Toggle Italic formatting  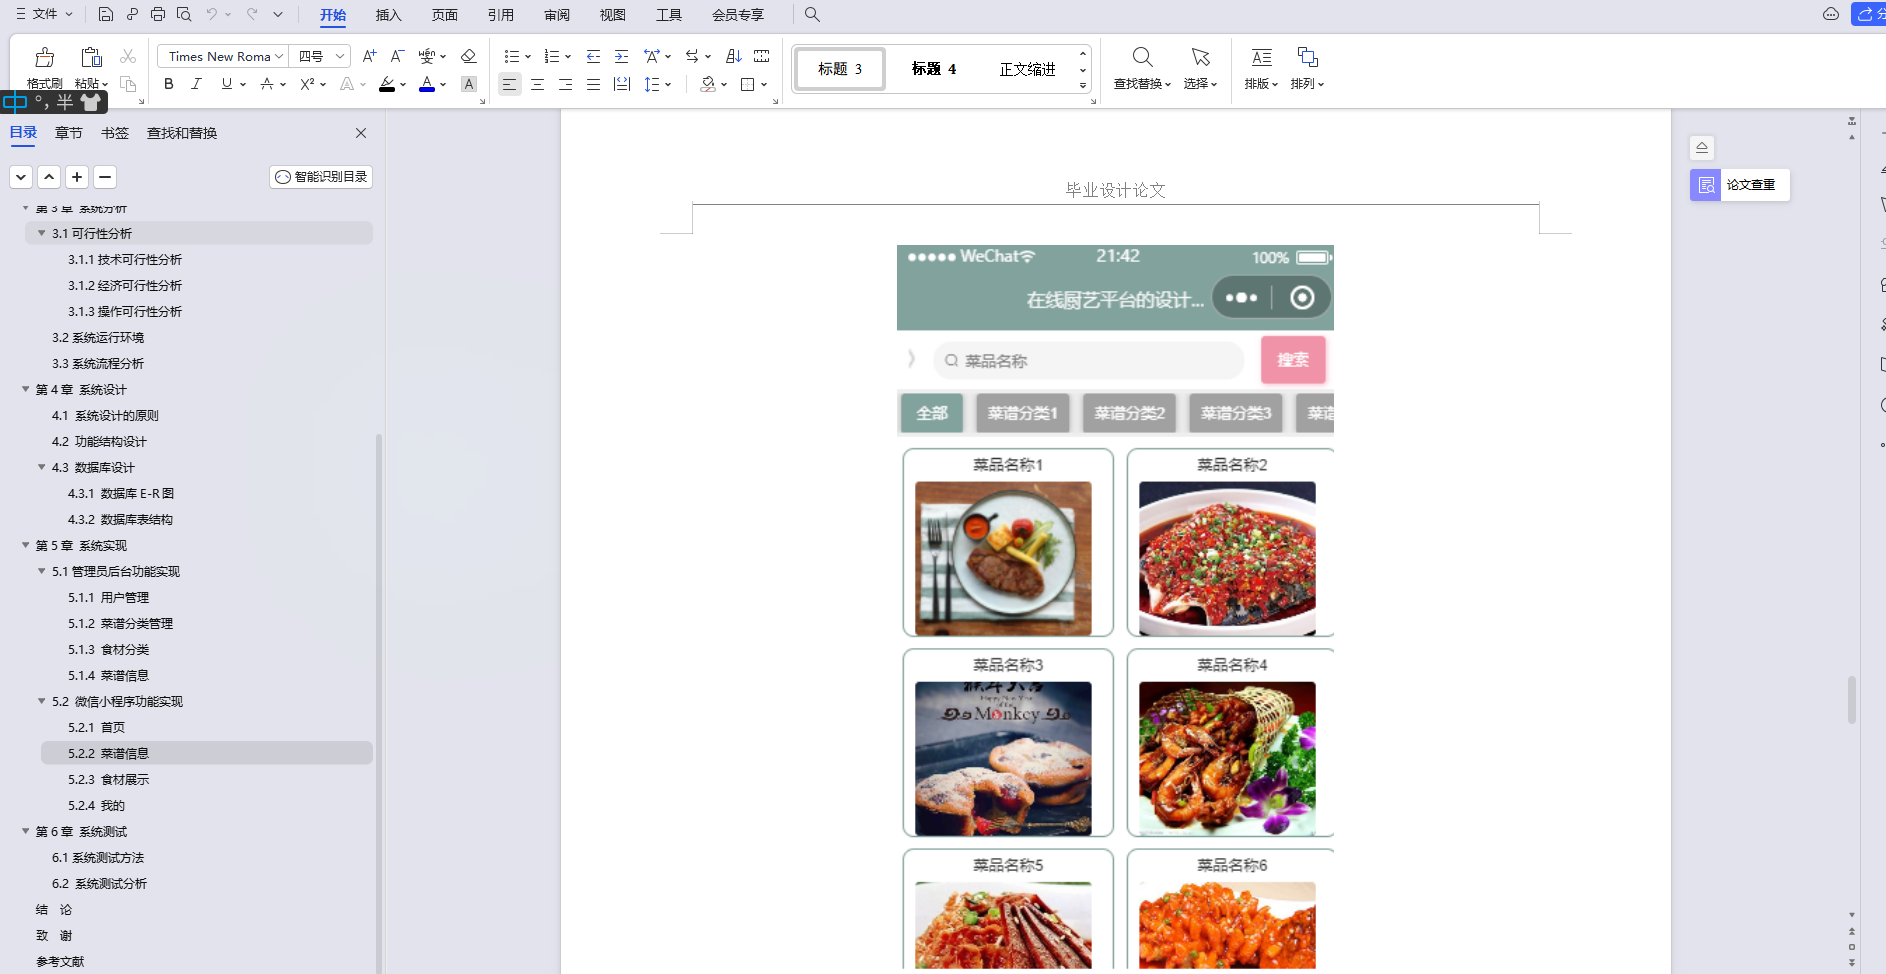click(196, 84)
